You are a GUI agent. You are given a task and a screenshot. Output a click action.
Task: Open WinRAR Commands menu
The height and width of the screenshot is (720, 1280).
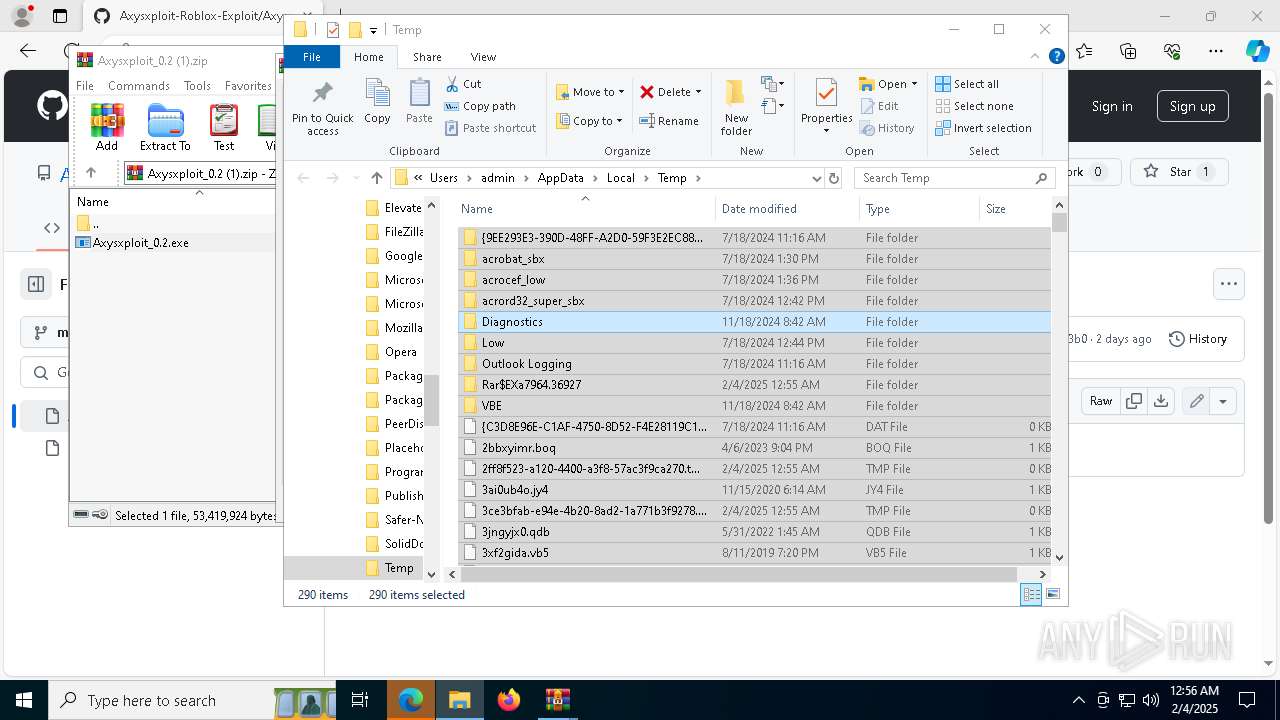pyautogui.click(x=139, y=86)
